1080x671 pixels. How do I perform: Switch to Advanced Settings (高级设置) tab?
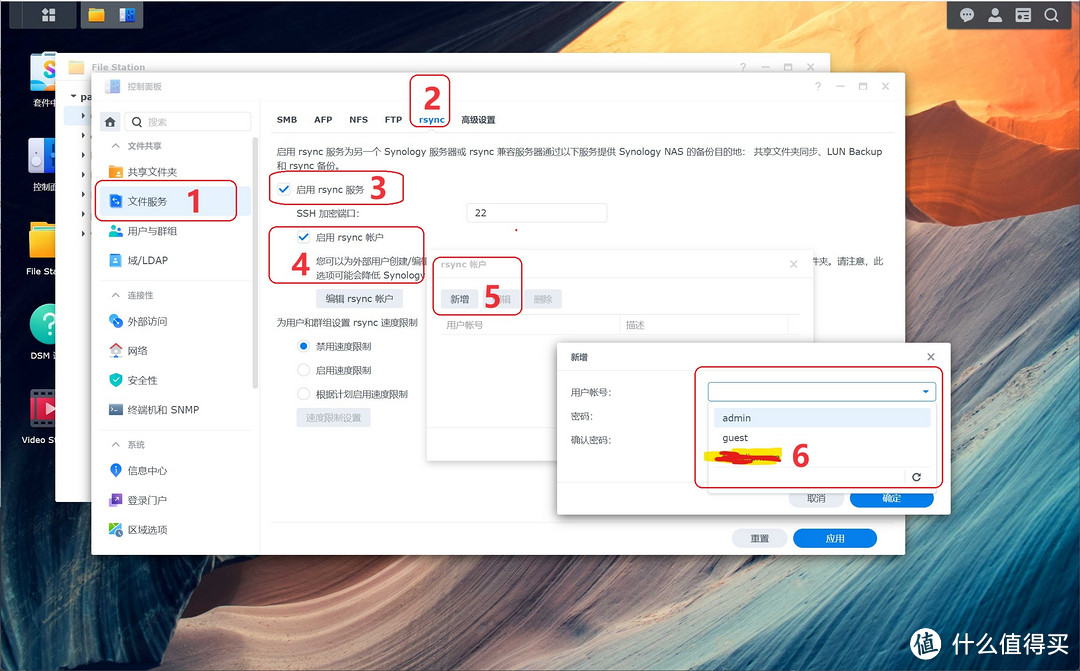478,120
